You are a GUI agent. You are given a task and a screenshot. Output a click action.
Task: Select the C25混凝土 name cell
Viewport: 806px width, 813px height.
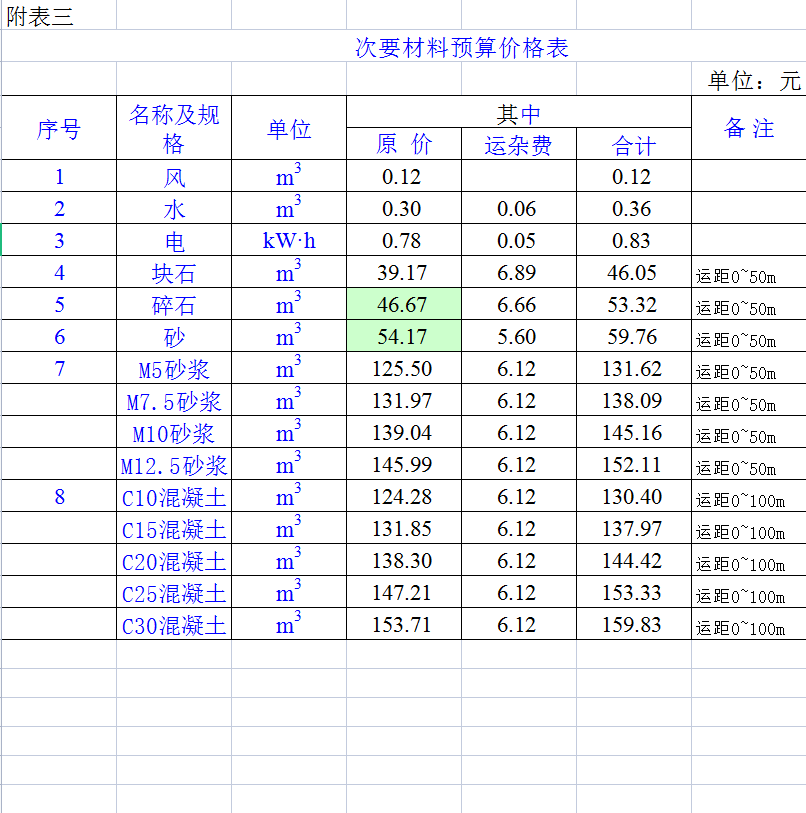pos(174,593)
